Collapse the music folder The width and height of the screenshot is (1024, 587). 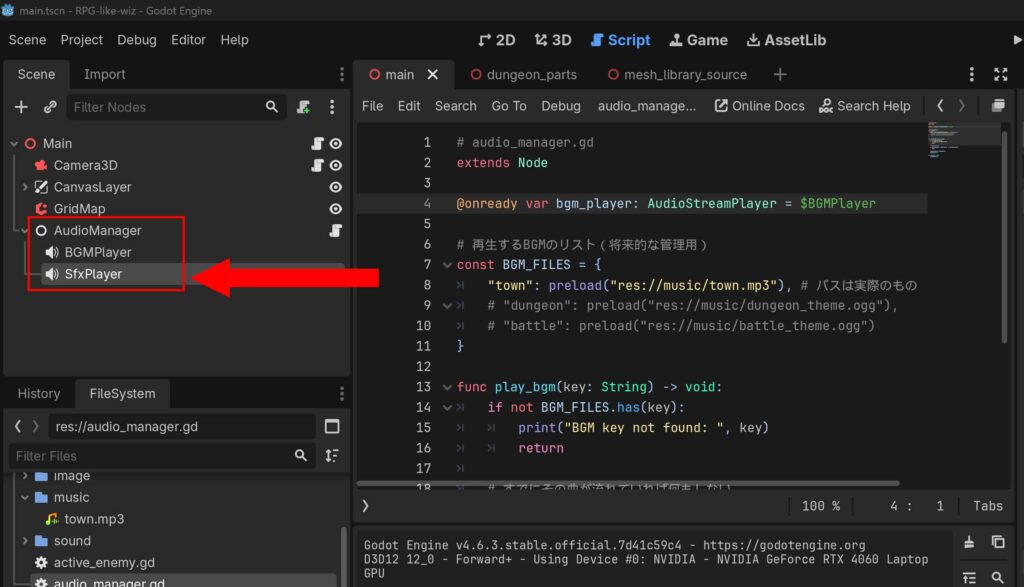25,497
